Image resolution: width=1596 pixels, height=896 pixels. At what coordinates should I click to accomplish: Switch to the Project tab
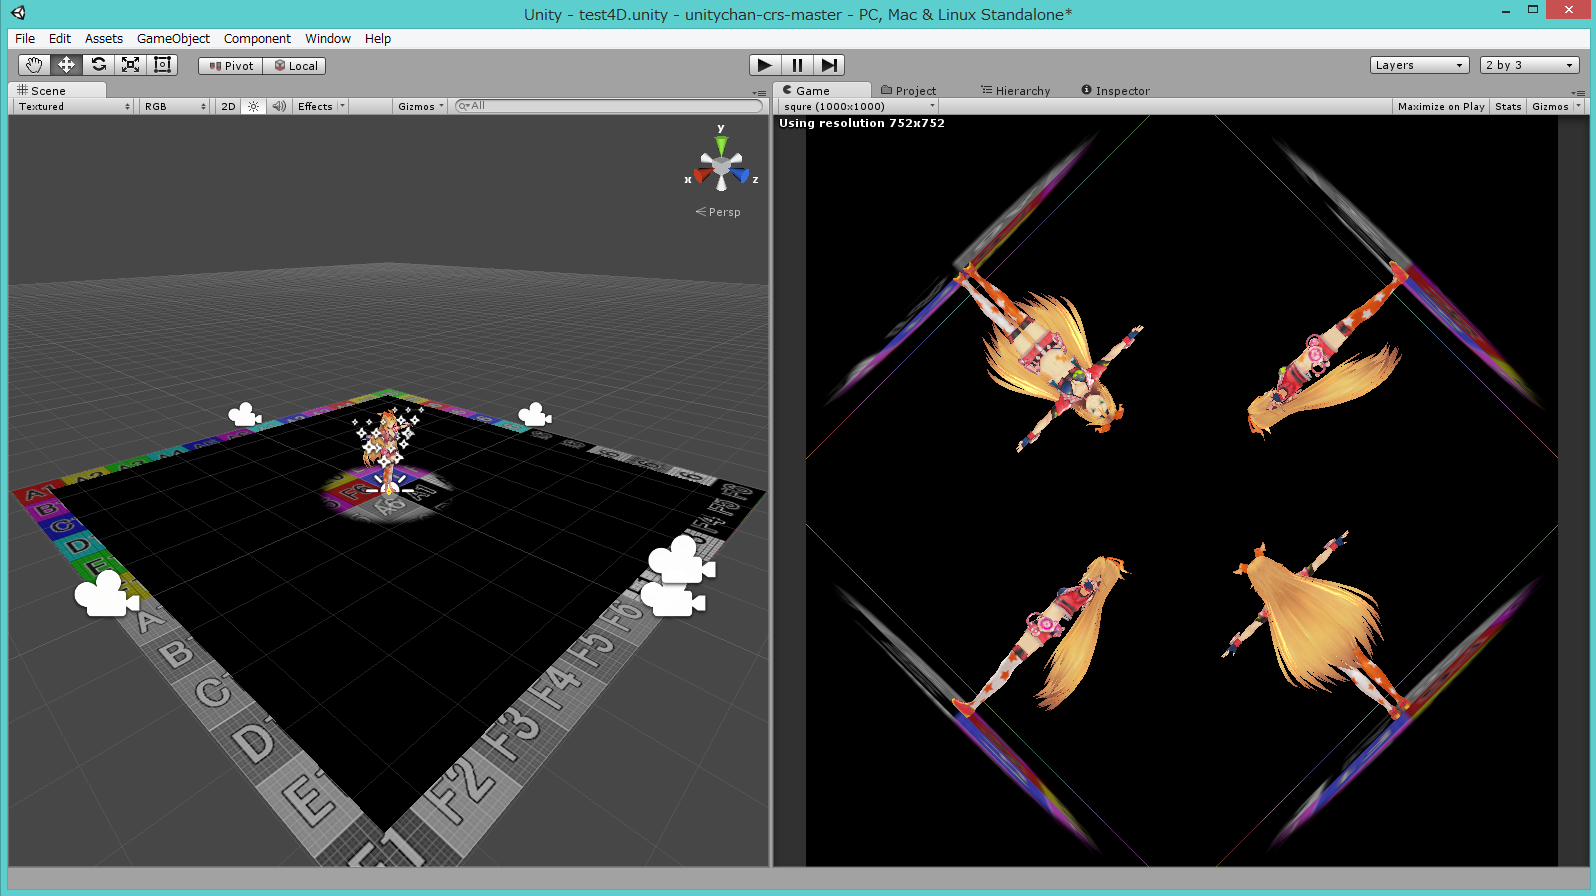[x=908, y=90]
